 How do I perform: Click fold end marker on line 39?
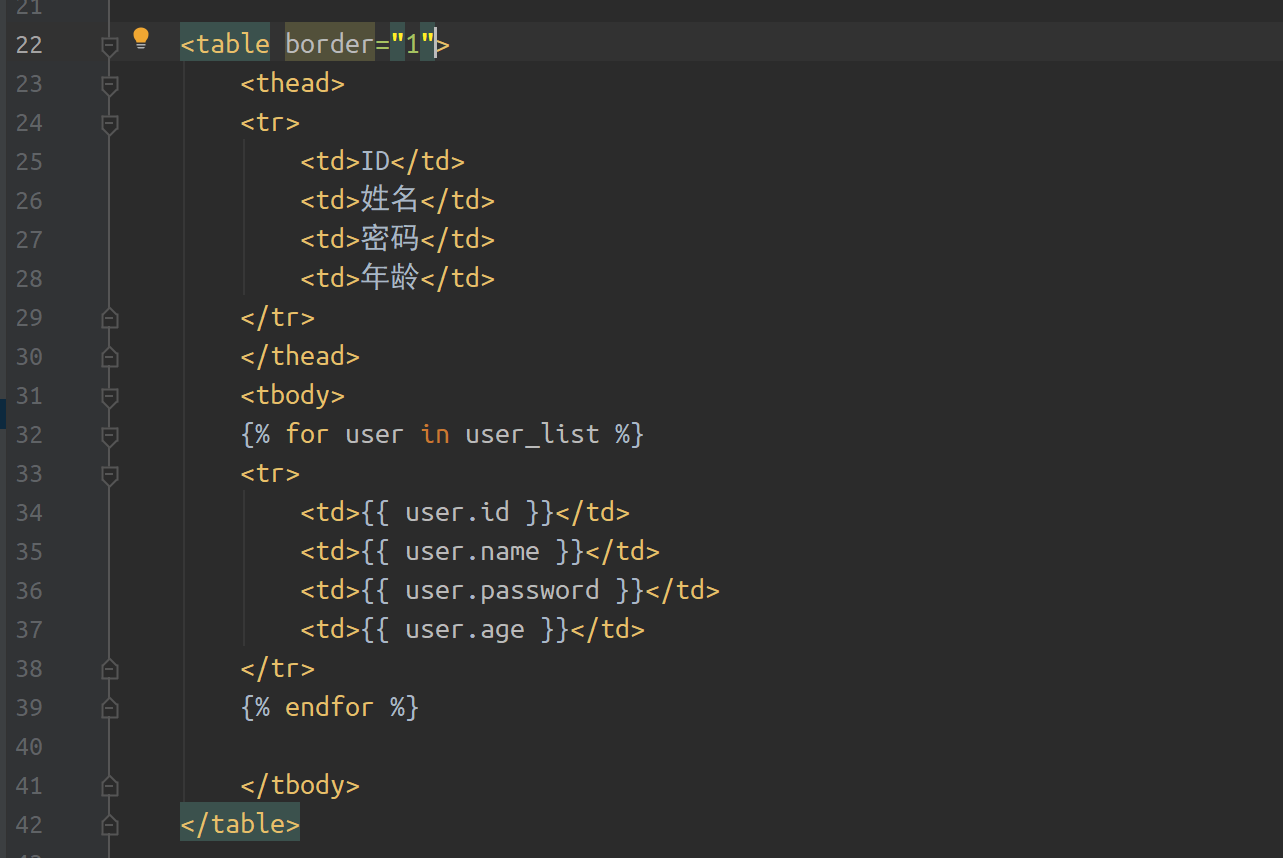tap(110, 708)
